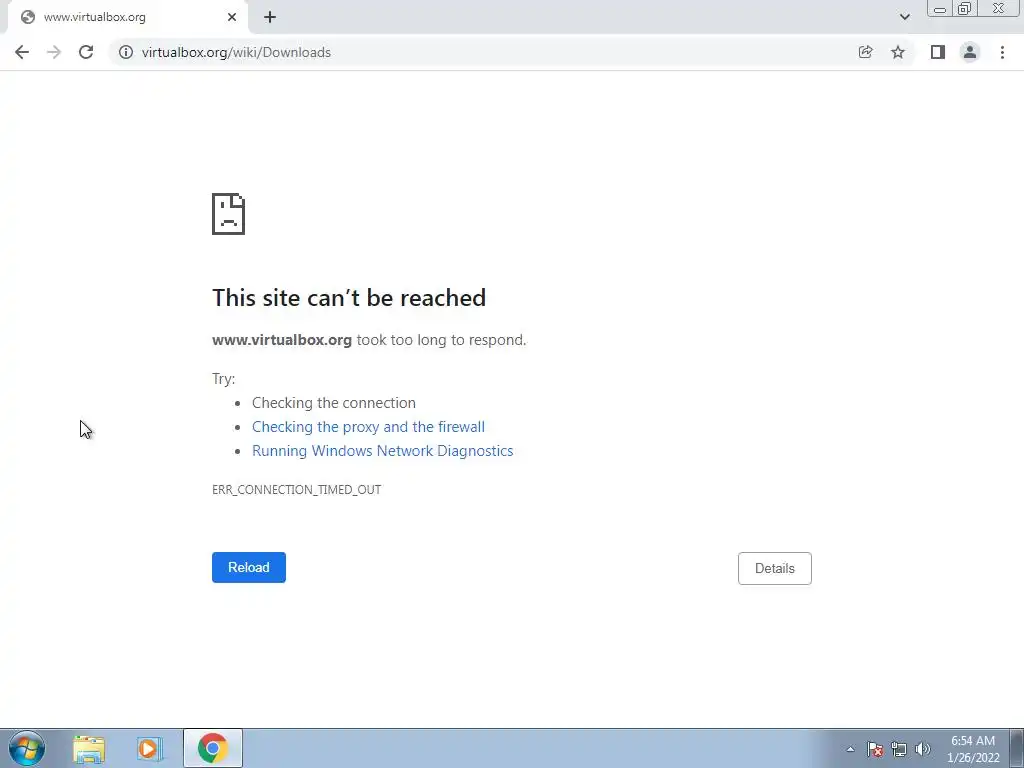Bookmark this tab with the star icon
Viewport: 1024px width, 768px height.
(x=898, y=52)
